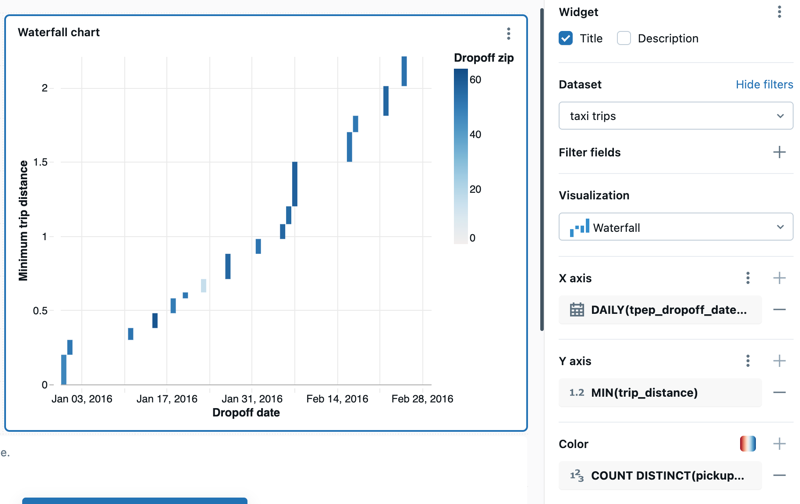Screen dimensions: 800x504
Task: Enable the Description checkbox
Action: tap(624, 38)
